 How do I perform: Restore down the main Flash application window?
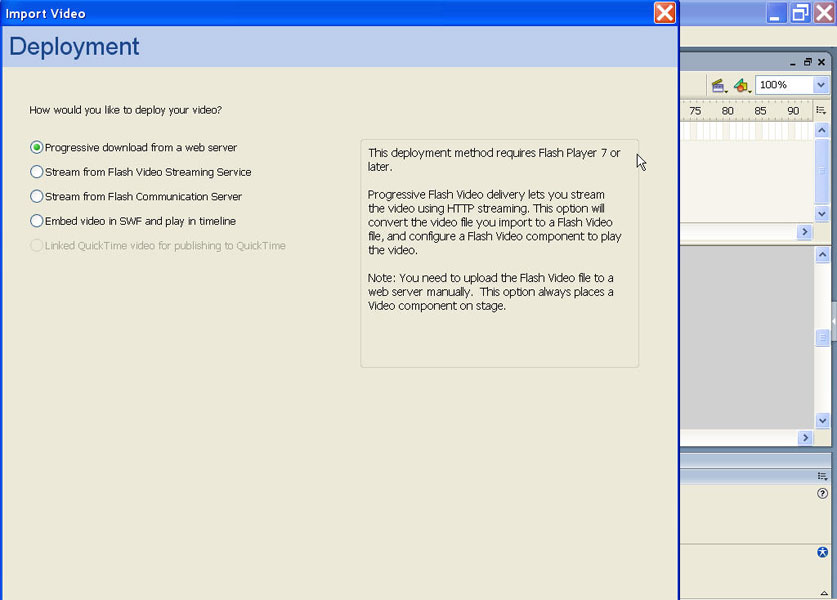(800, 13)
